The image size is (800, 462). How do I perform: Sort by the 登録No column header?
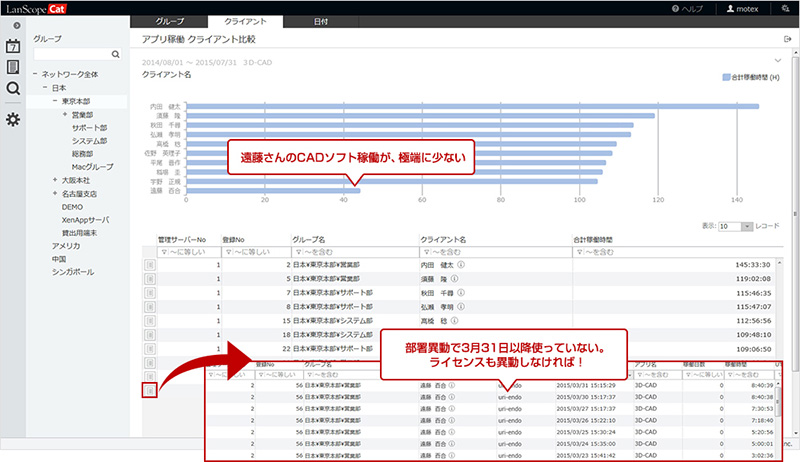point(233,240)
